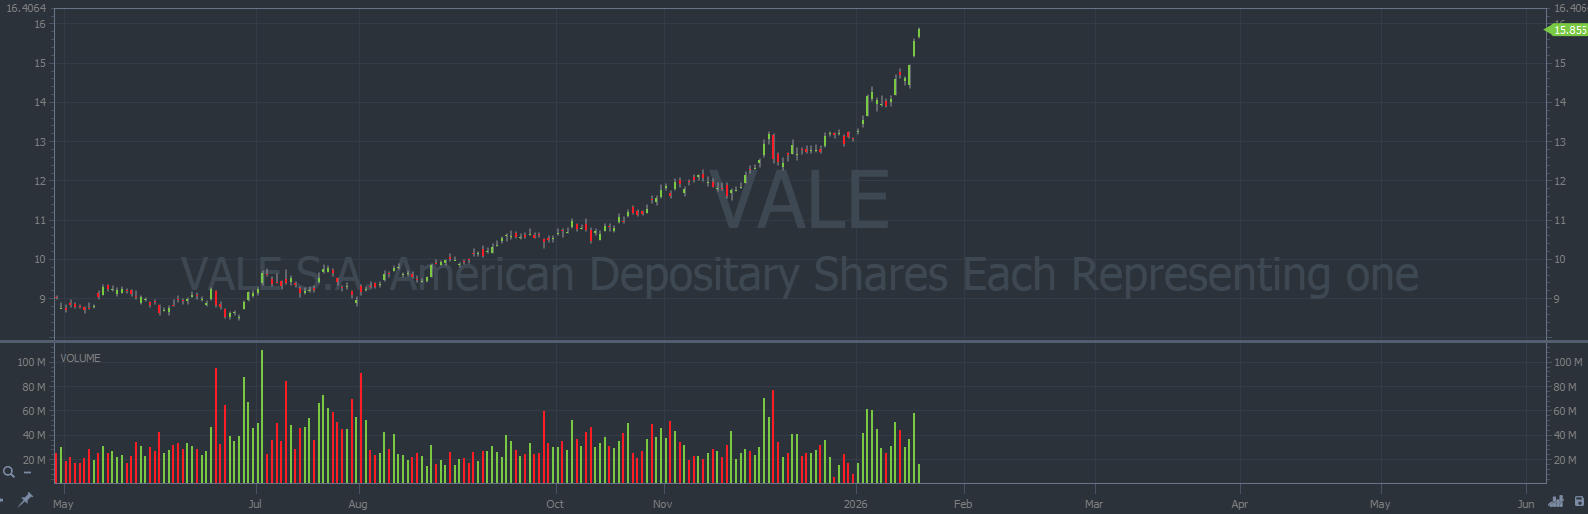Click the Jun label at axis end
The width and height of the screenshot is (1588, 514).
[1525, 504]
